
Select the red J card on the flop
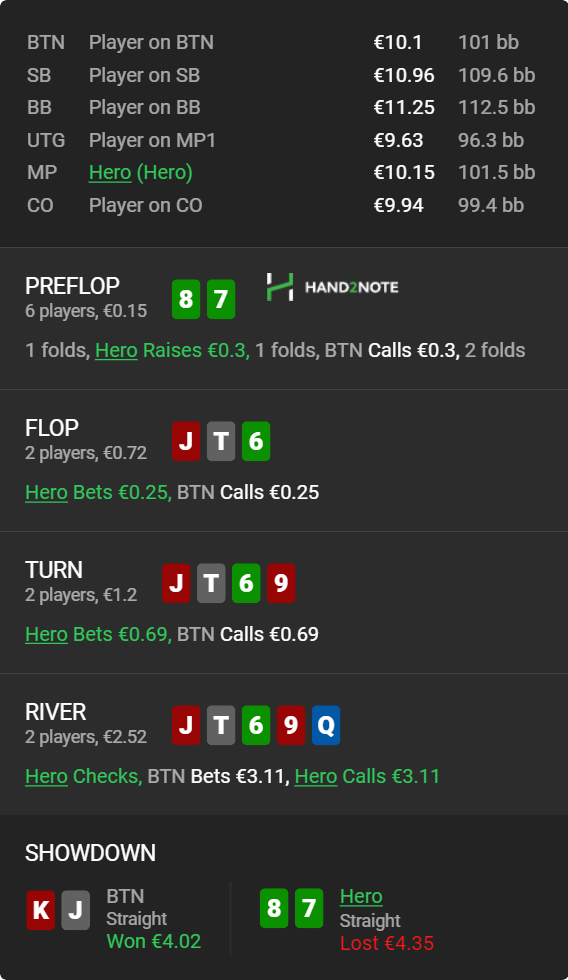coord(186,441)
